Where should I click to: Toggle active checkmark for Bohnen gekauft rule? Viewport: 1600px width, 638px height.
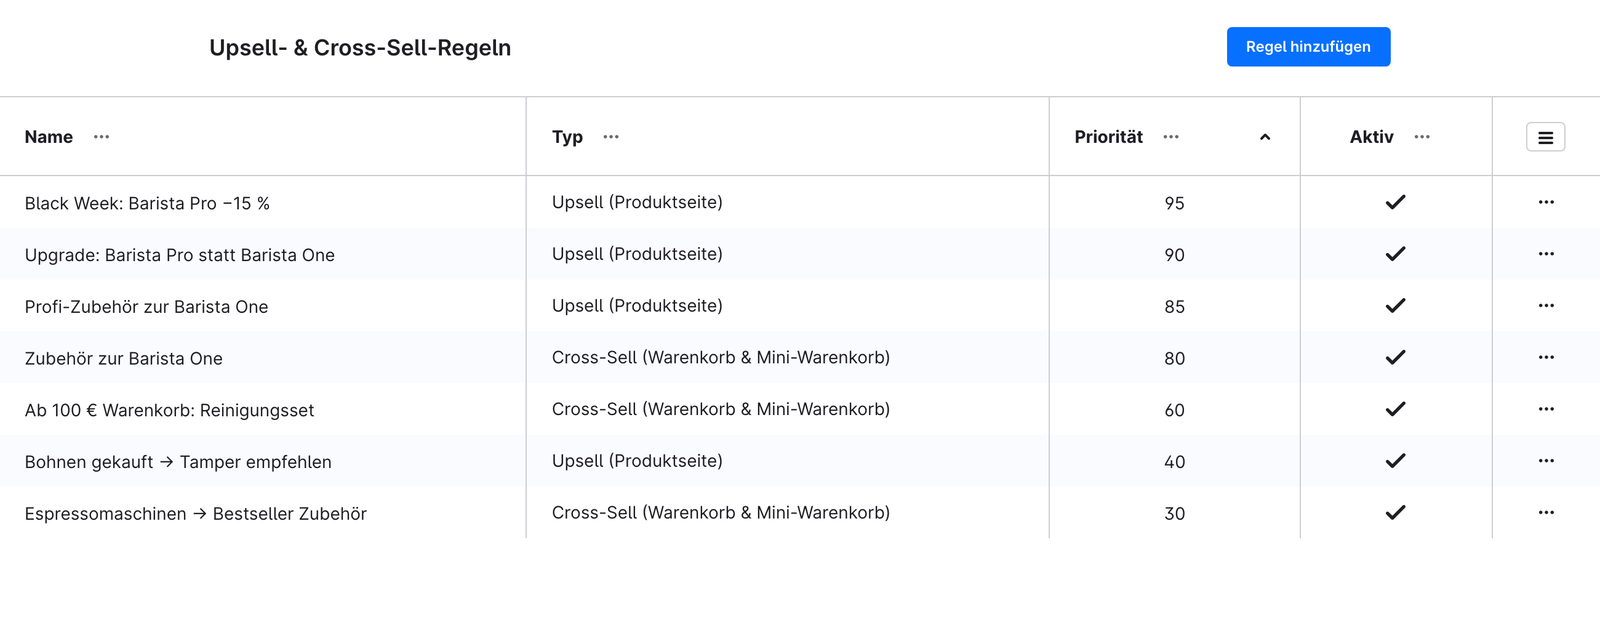pos(1395,460)
